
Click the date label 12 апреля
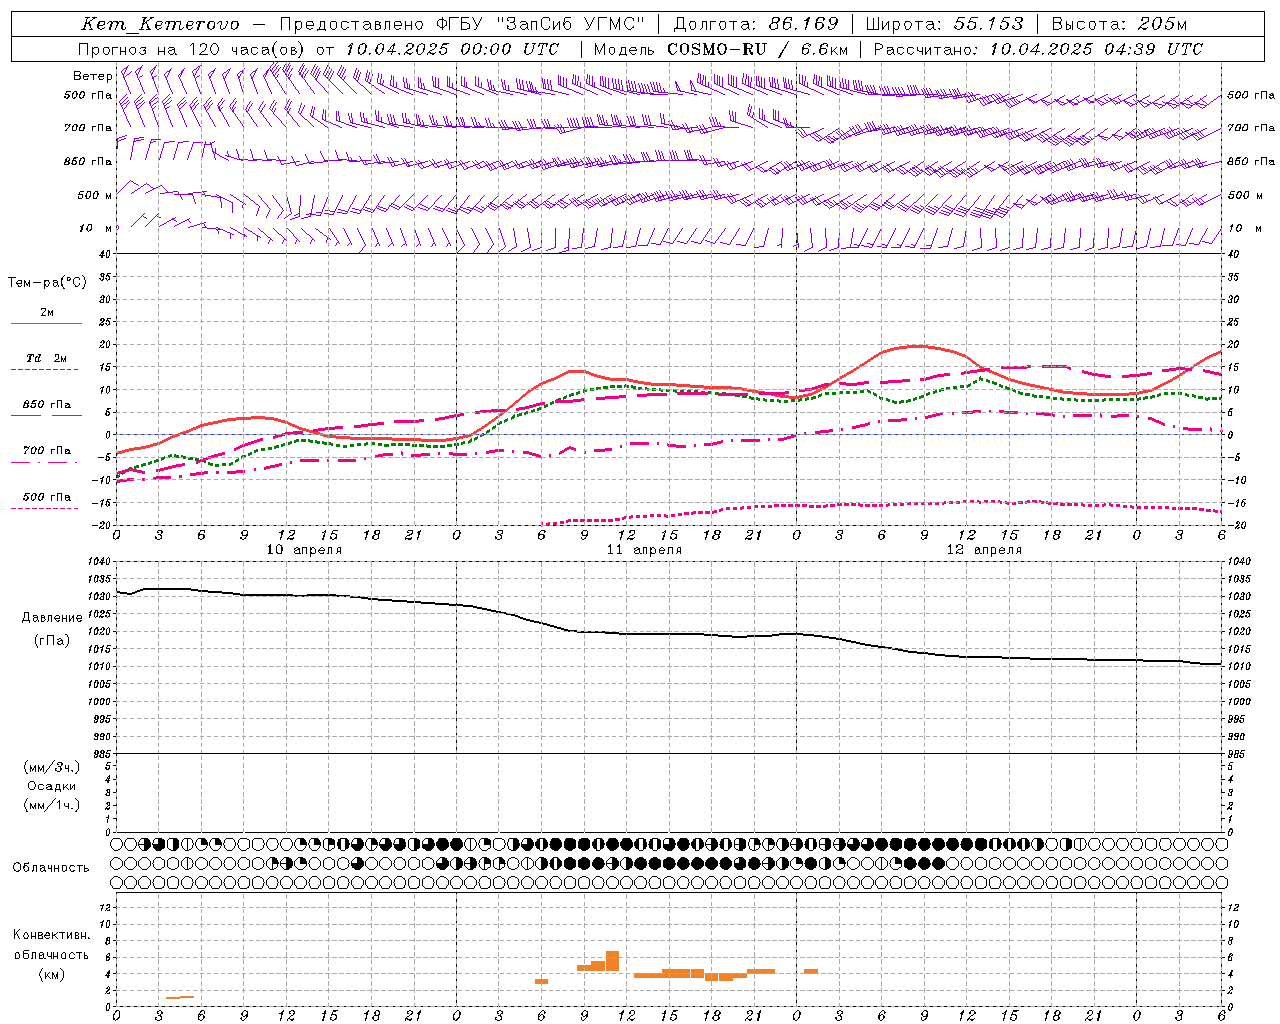click(x=984, y=549)
